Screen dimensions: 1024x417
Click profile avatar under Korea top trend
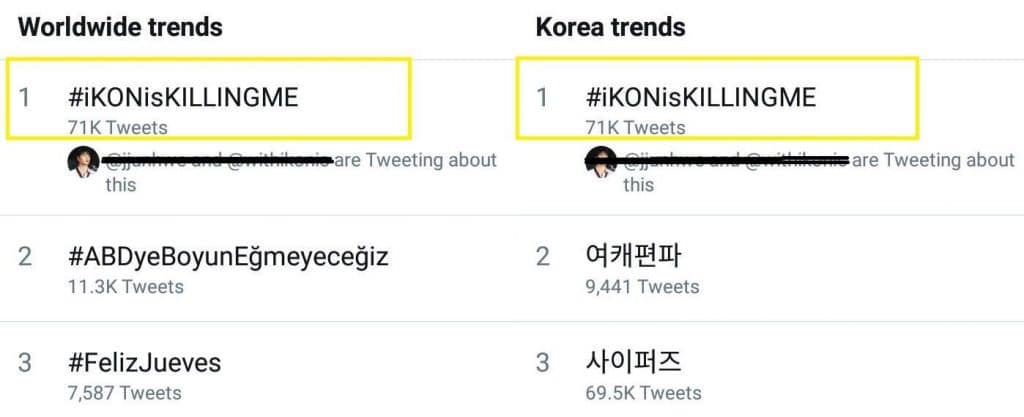[x=601, y=161]
